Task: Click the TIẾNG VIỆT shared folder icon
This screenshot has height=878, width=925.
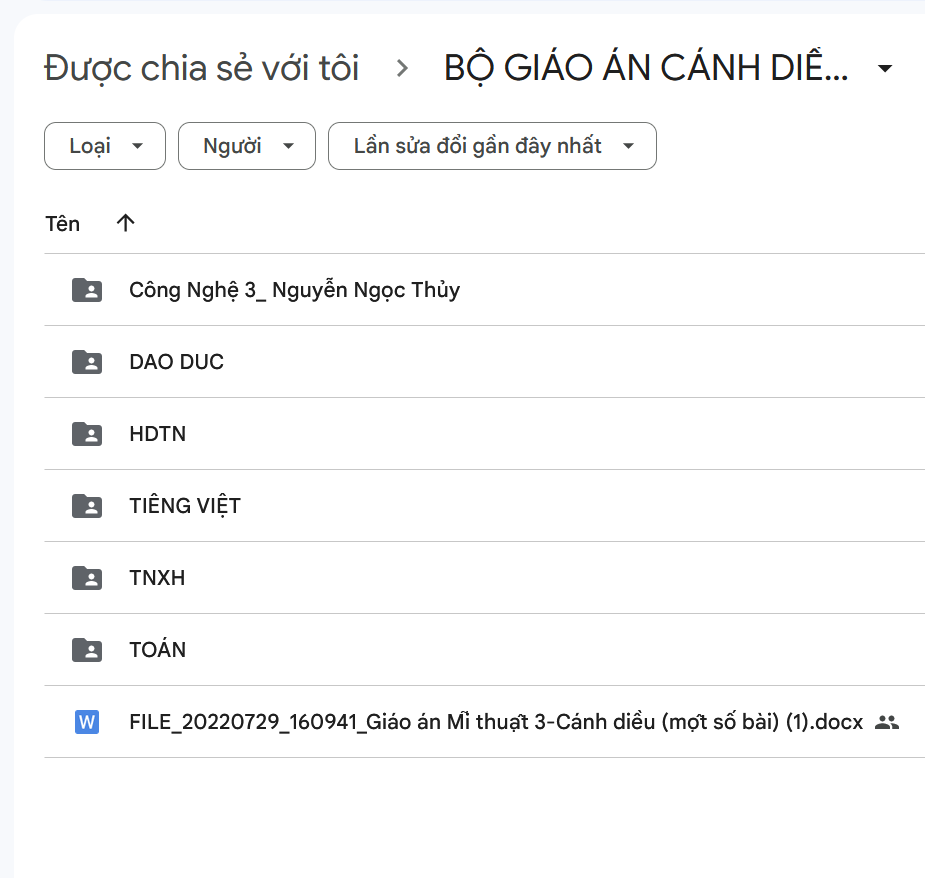Action: pos(87,506)
